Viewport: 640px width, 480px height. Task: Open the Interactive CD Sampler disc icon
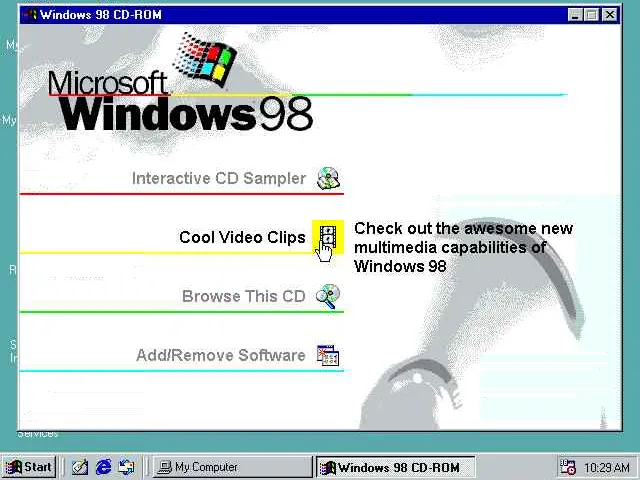(x=329, y=178)
